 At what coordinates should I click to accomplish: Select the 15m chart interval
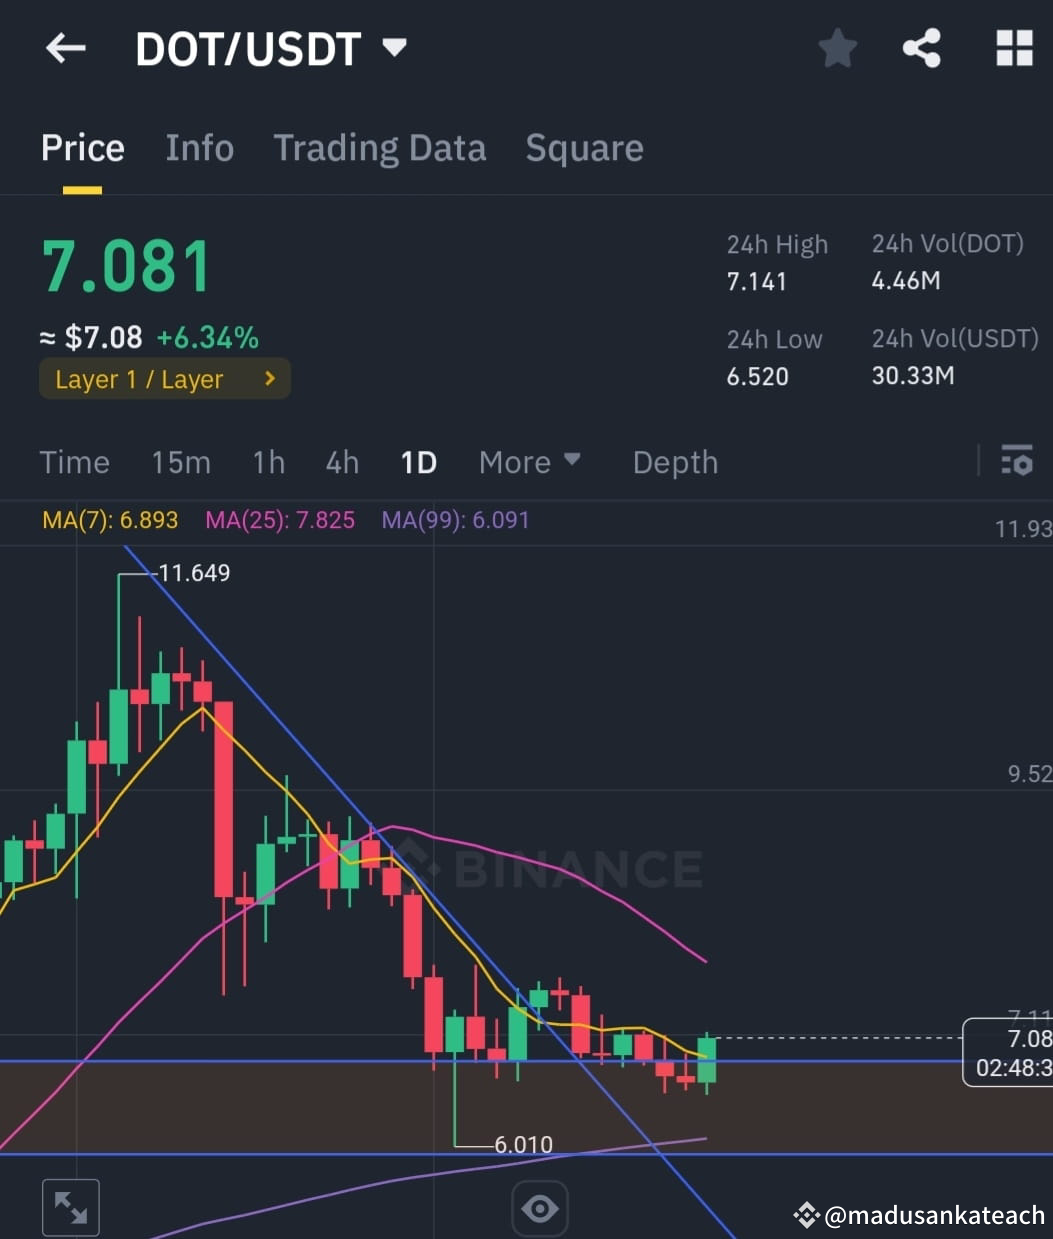(x=181, y=462)
